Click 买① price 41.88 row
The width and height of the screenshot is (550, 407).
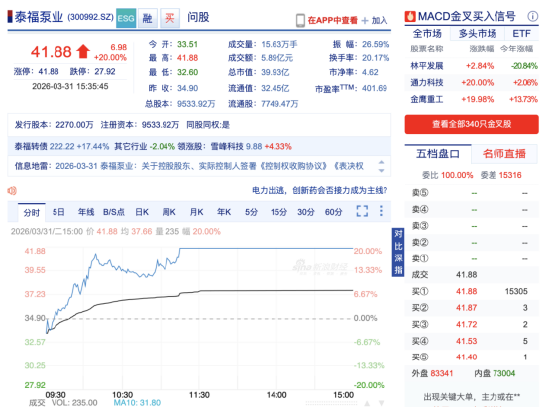tap(471, 291)
